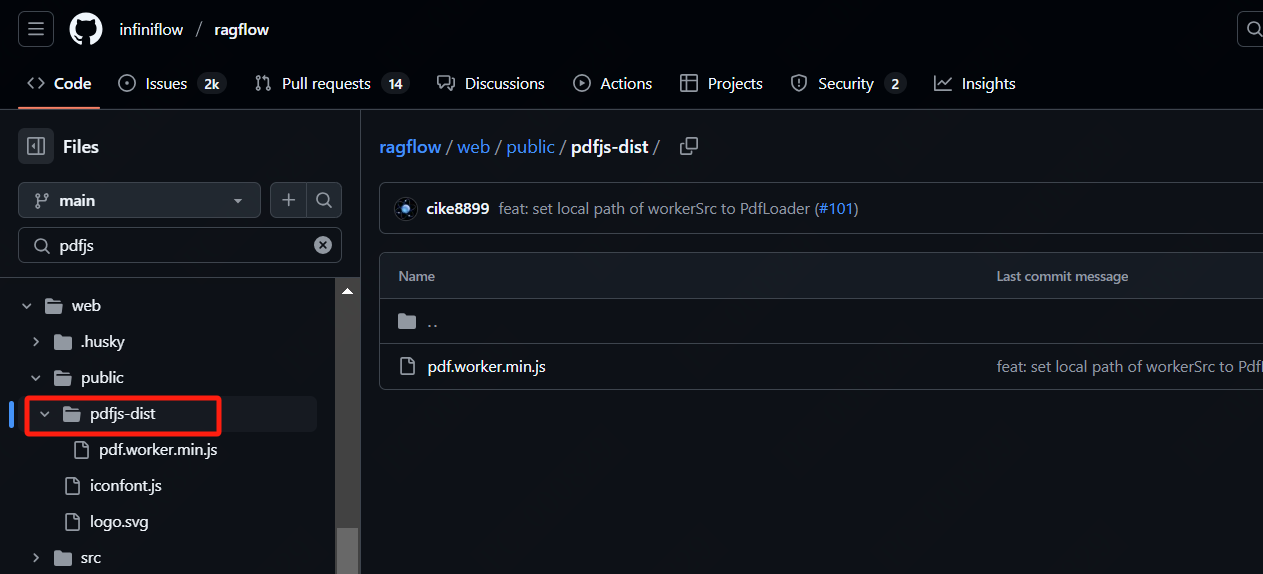Open the Pull requests tab
This screenshot has width=1263, height=574.
click(x=331, y=84)
